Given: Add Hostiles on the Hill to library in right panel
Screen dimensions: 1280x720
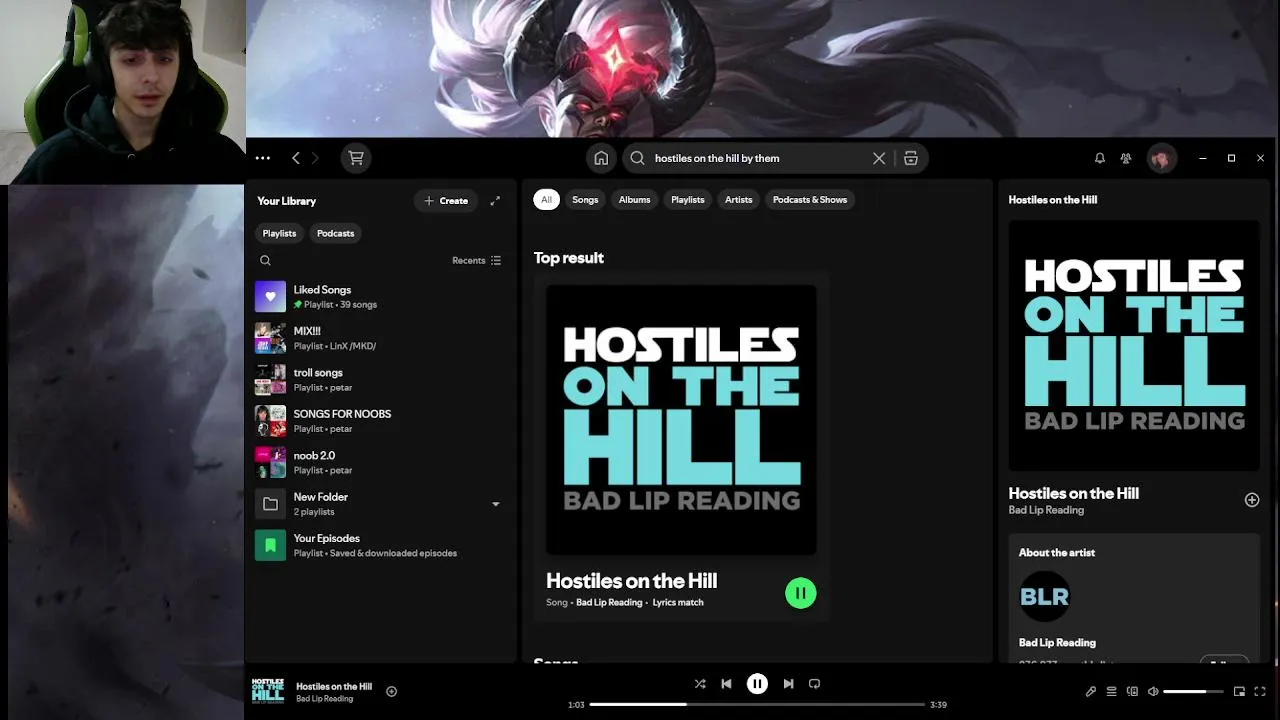Looking at the screenshot, I should click(x=1252, y=500).
